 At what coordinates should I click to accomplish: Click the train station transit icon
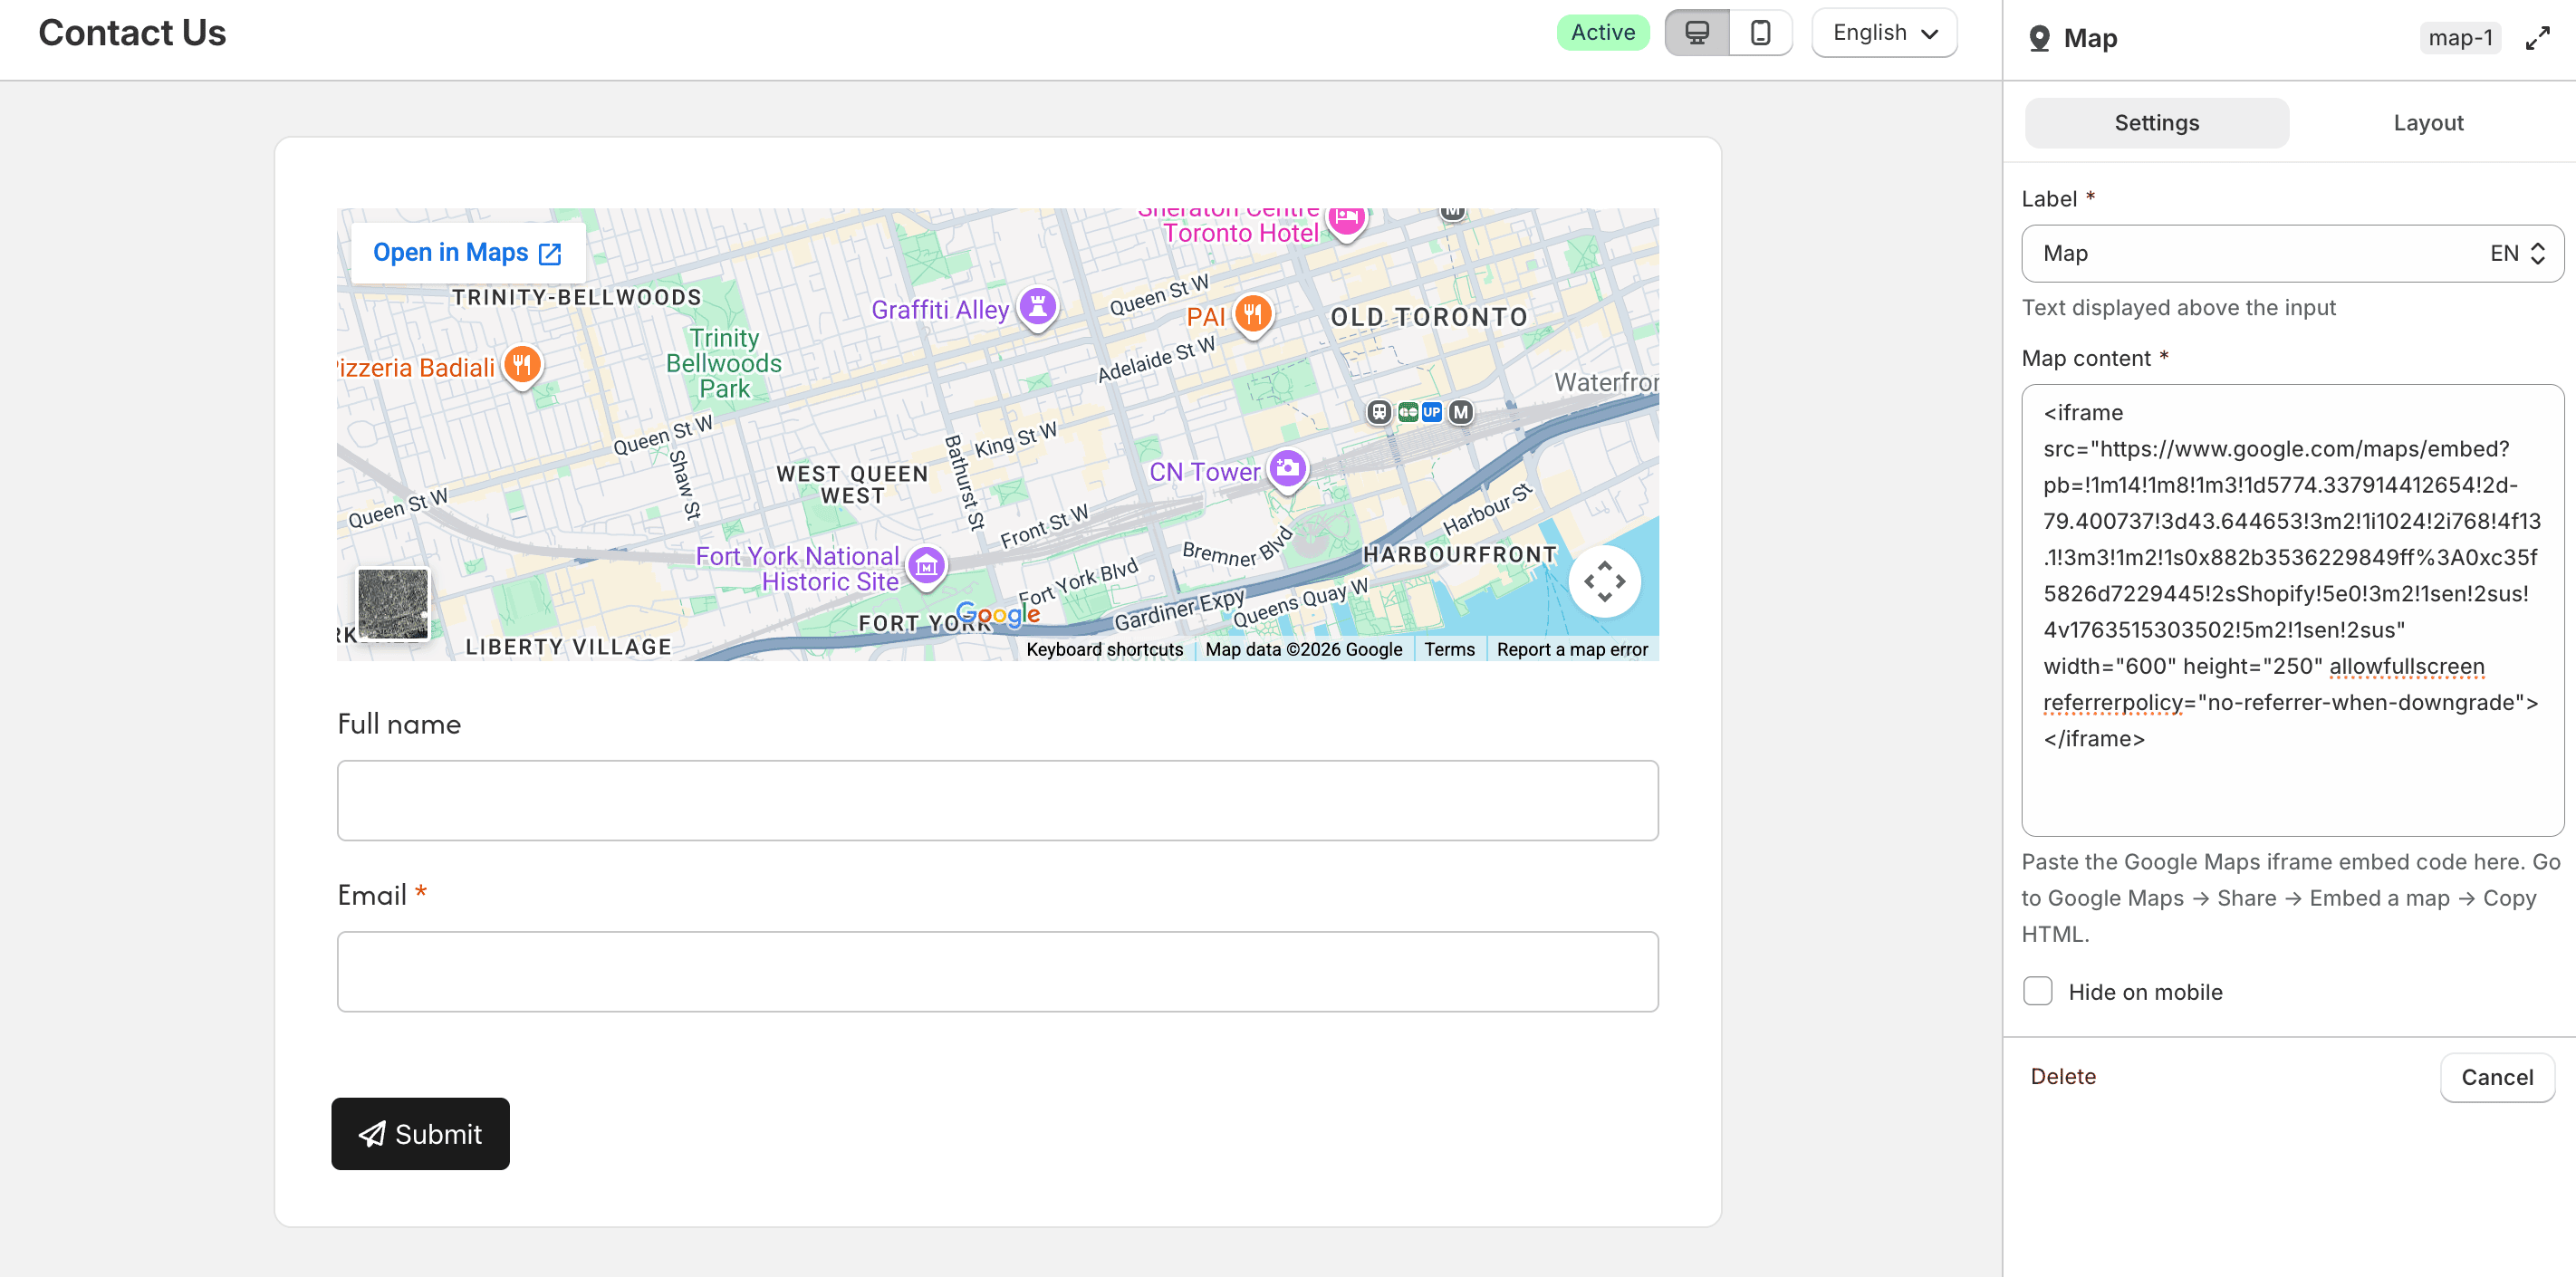(1379, 412)
